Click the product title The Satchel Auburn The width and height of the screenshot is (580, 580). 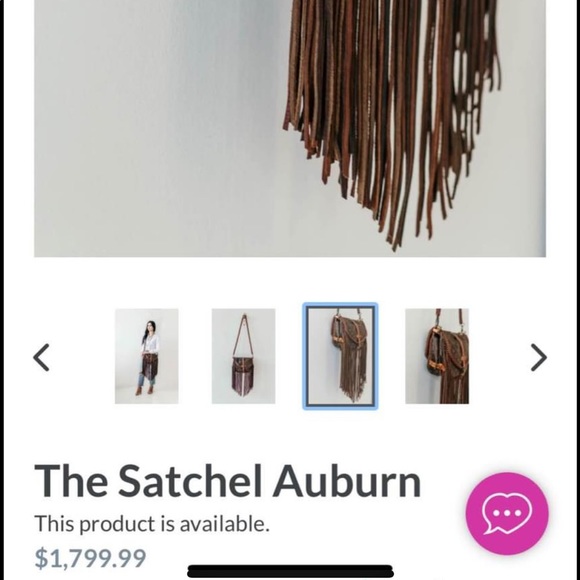pos(227,481)
